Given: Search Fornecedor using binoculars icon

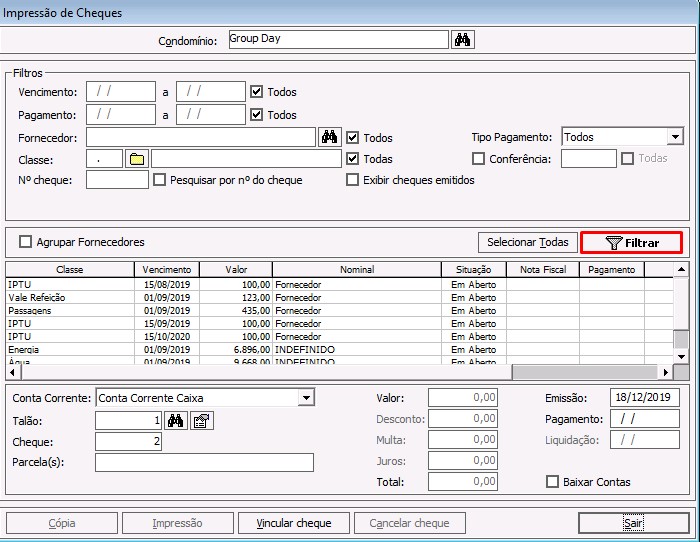Looking at the screenshot, I should 329,137.
